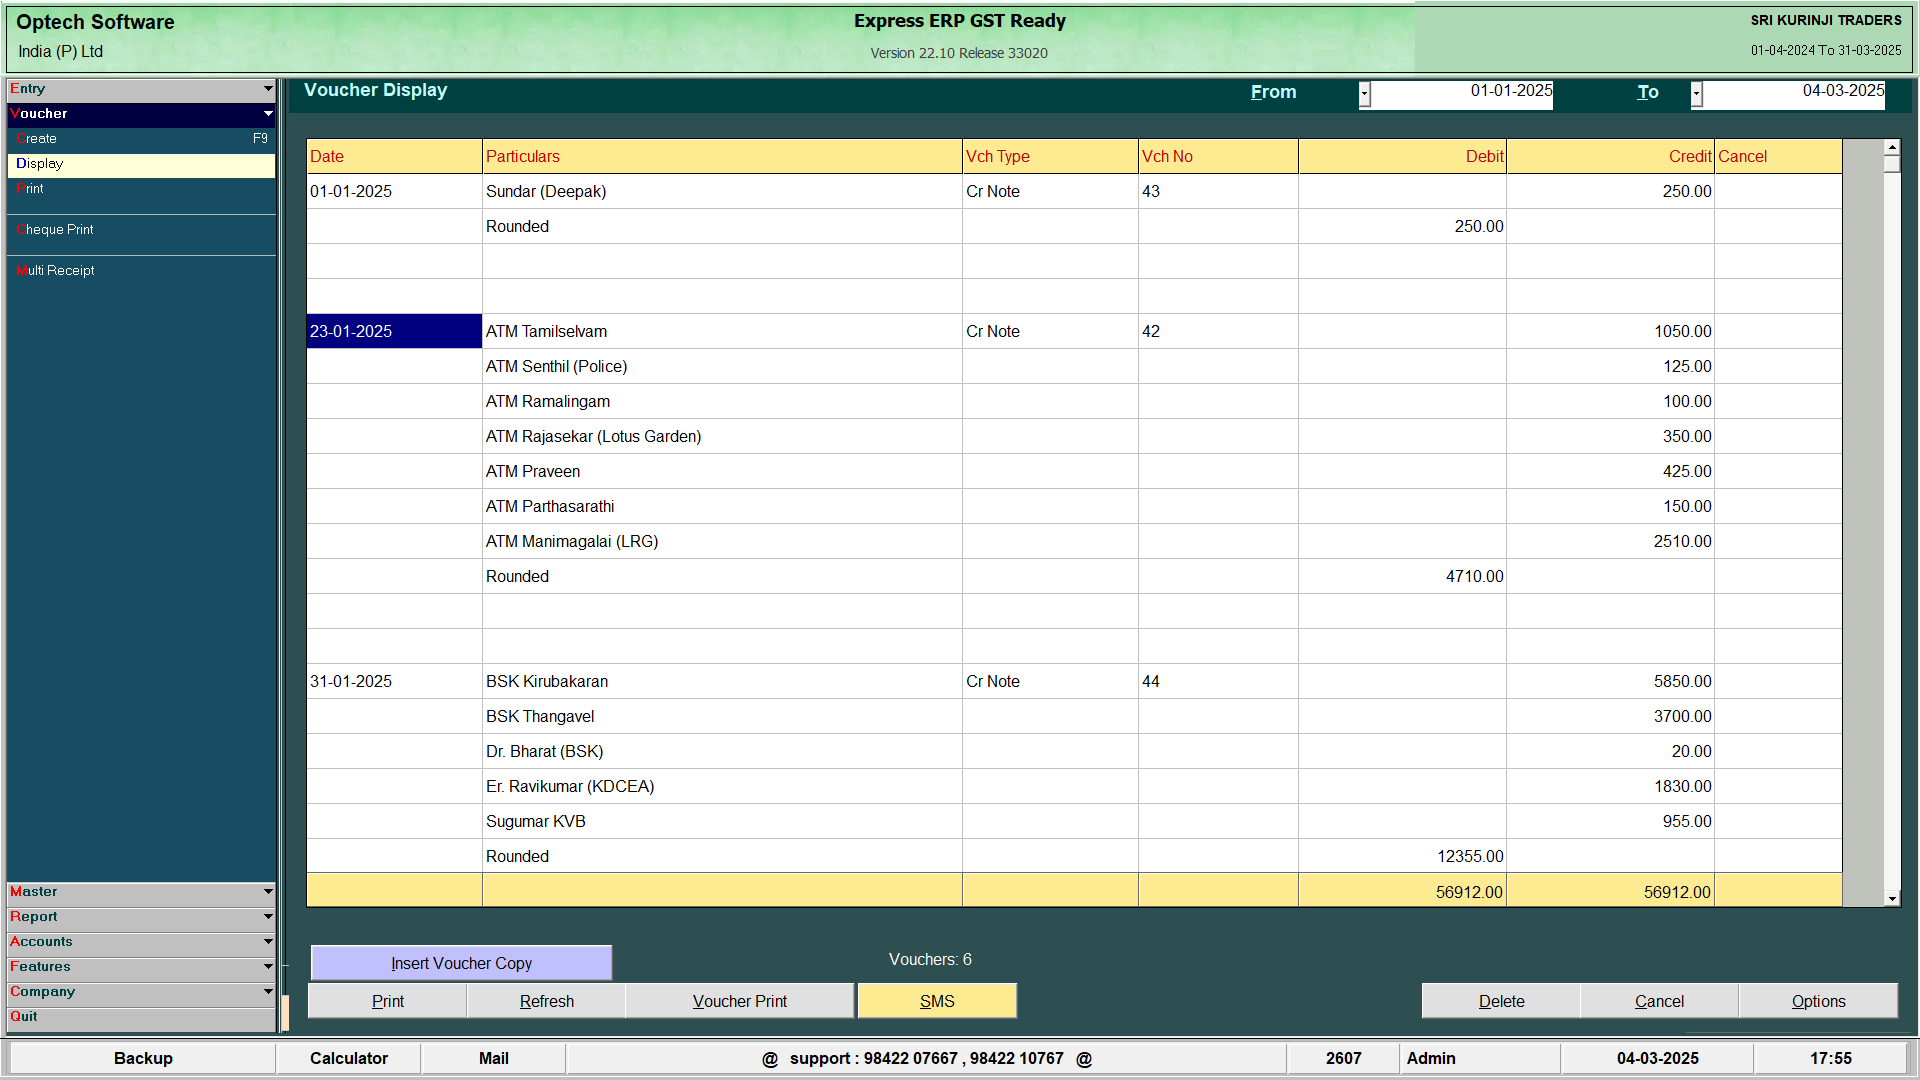Collapse the Voucher menu section

140,114
